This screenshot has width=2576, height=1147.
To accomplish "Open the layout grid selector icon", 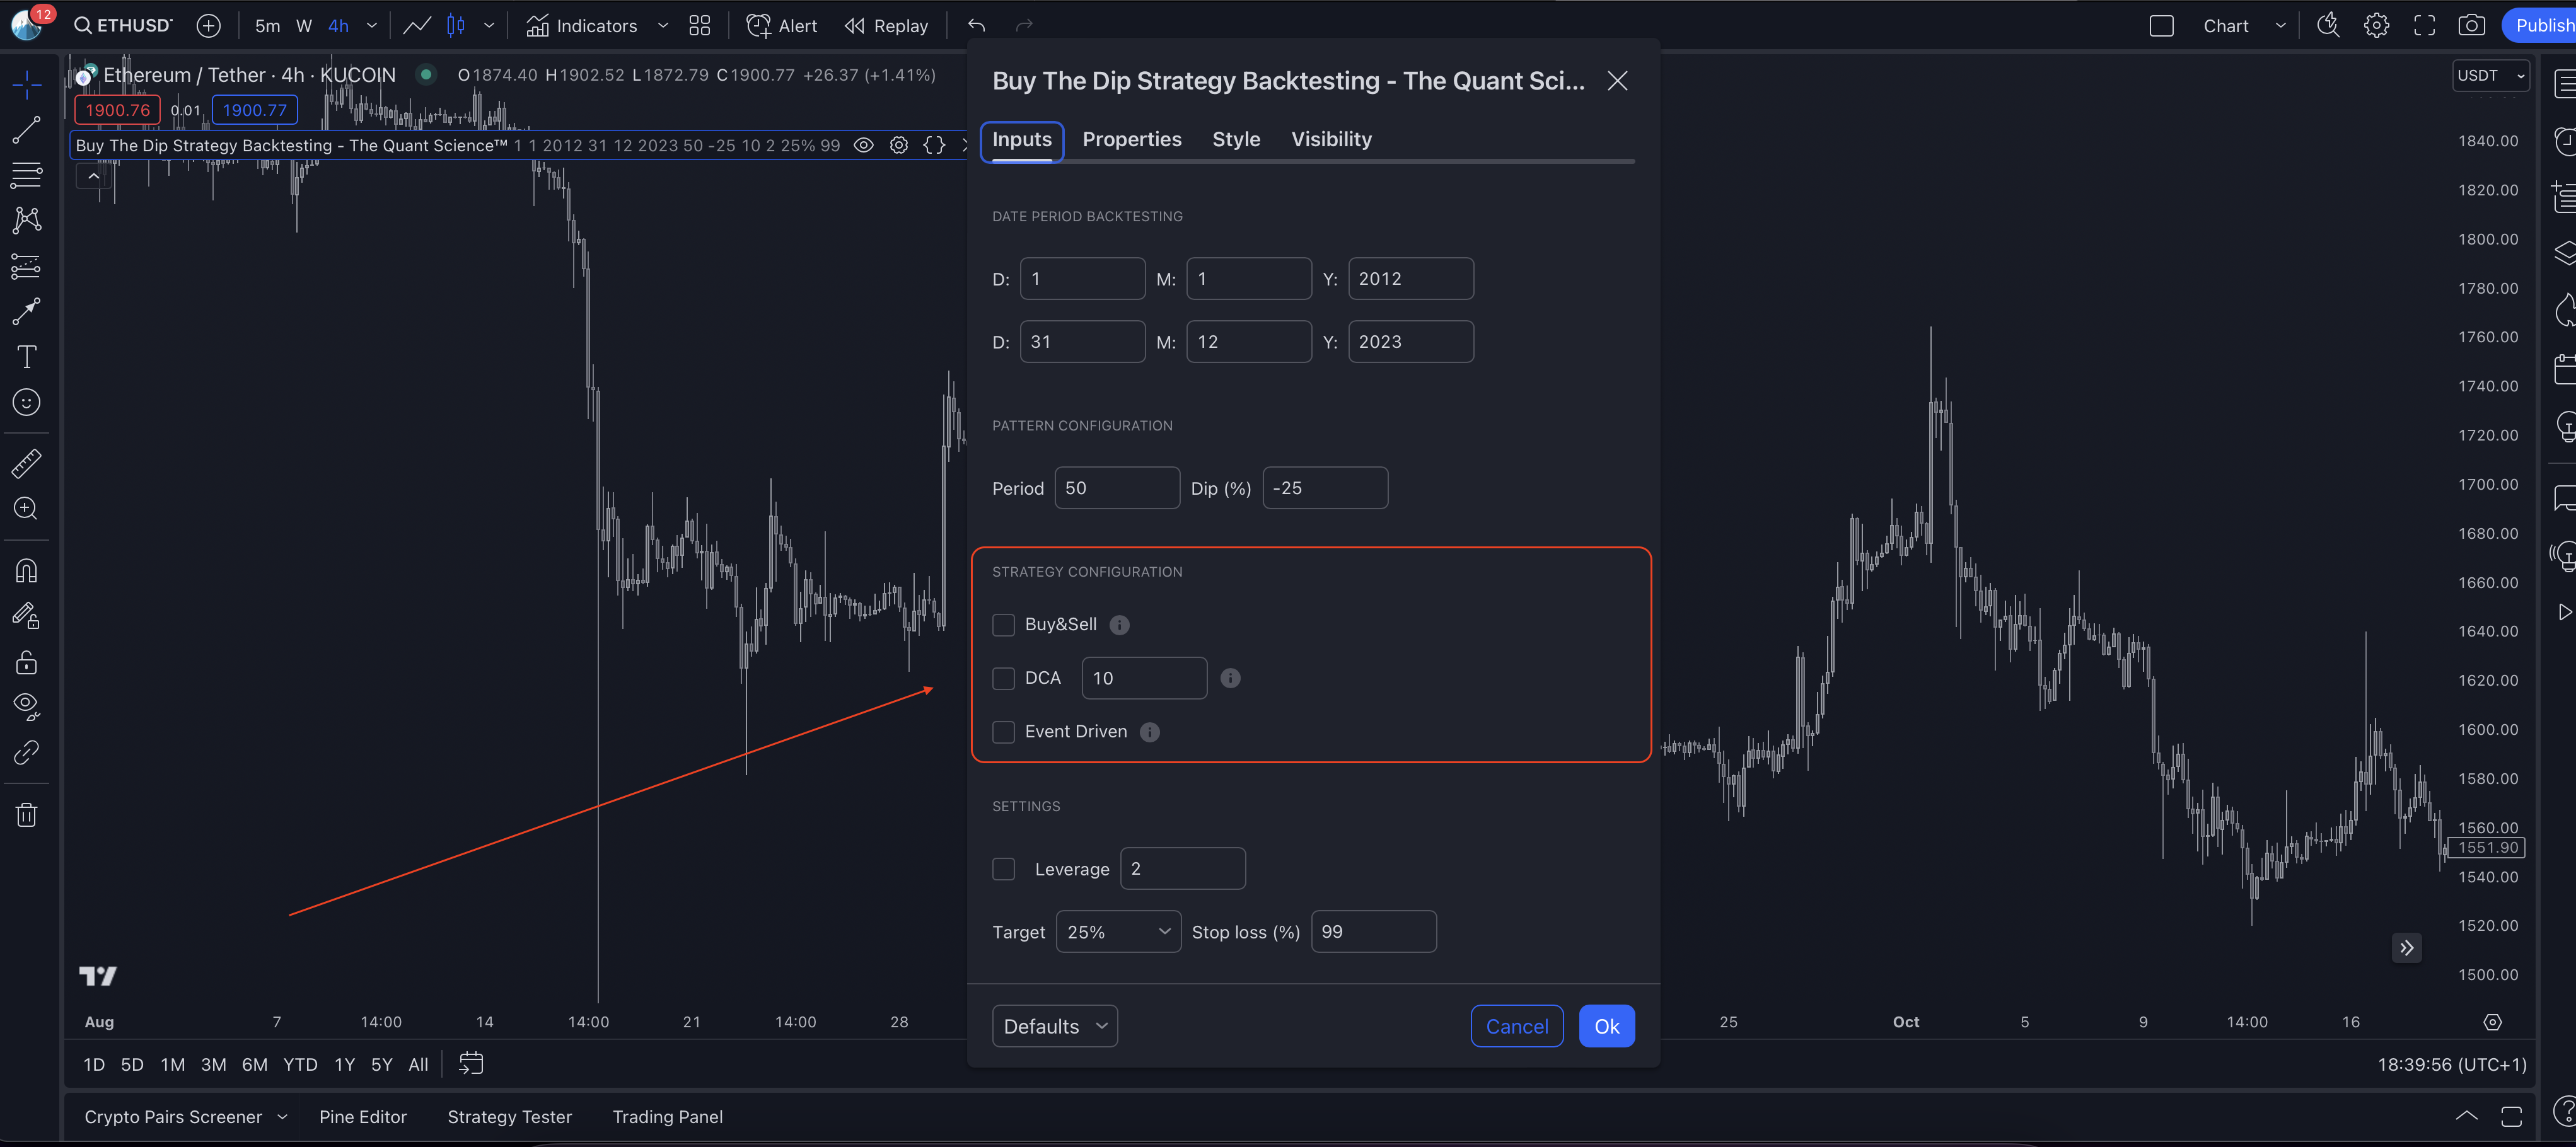I will click(700, 26).
